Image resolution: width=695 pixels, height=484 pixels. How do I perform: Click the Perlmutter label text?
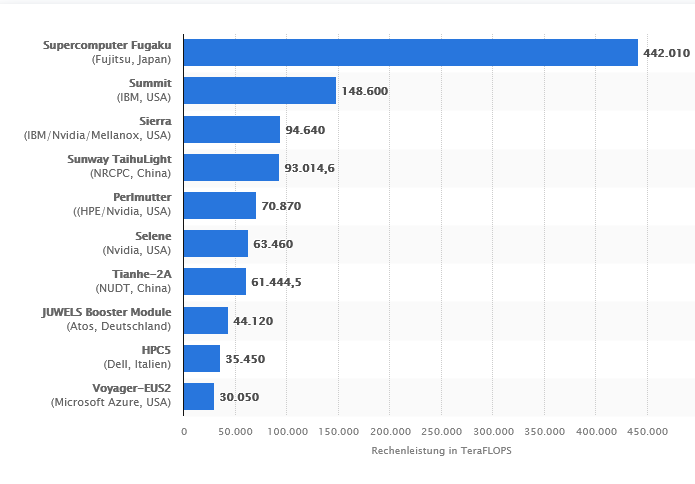click(142, 197)
